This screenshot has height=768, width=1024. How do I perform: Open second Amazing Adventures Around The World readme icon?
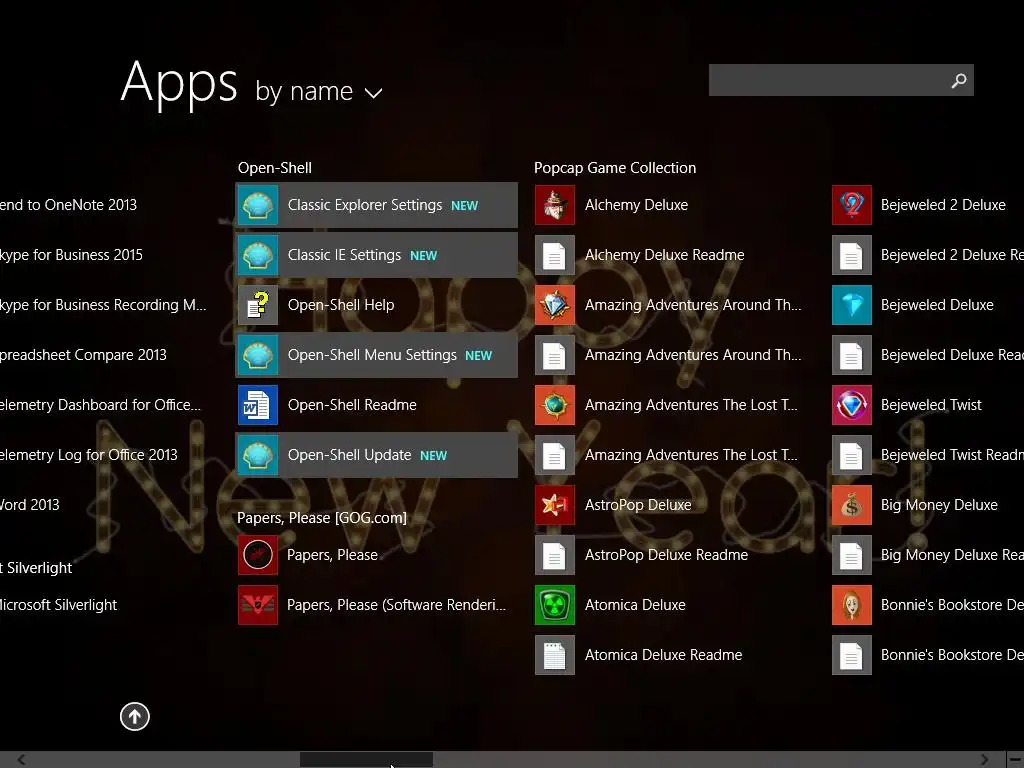[x=555, y=355]
